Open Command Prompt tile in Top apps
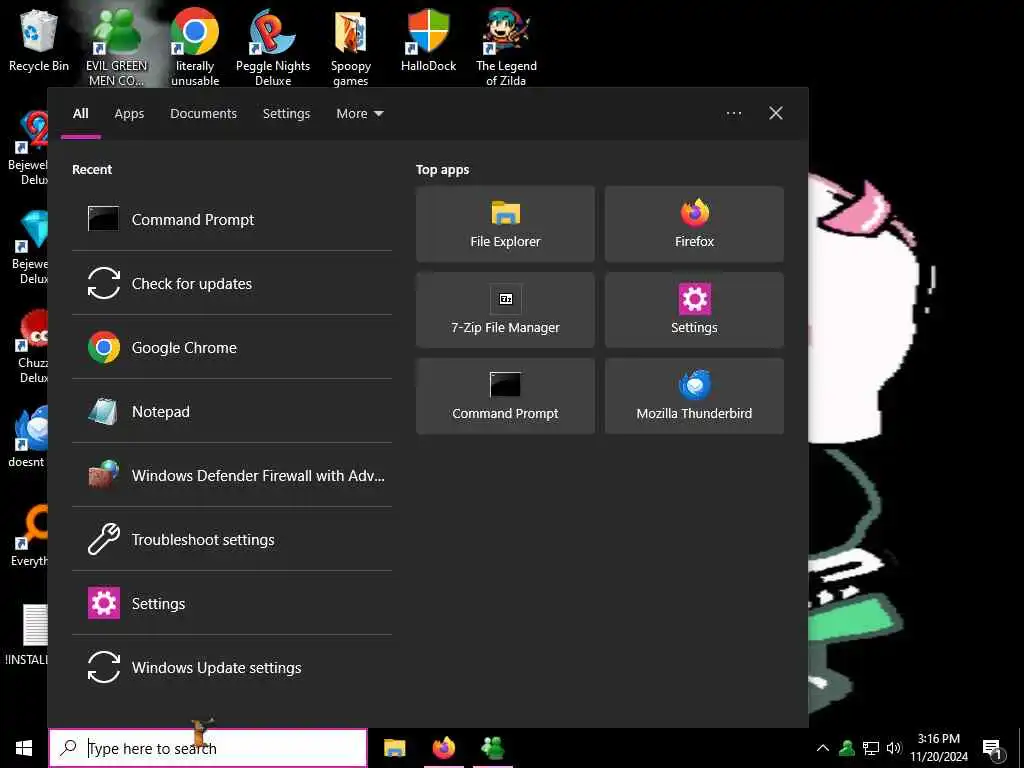The image size is (1024, 768). point(505,396)
